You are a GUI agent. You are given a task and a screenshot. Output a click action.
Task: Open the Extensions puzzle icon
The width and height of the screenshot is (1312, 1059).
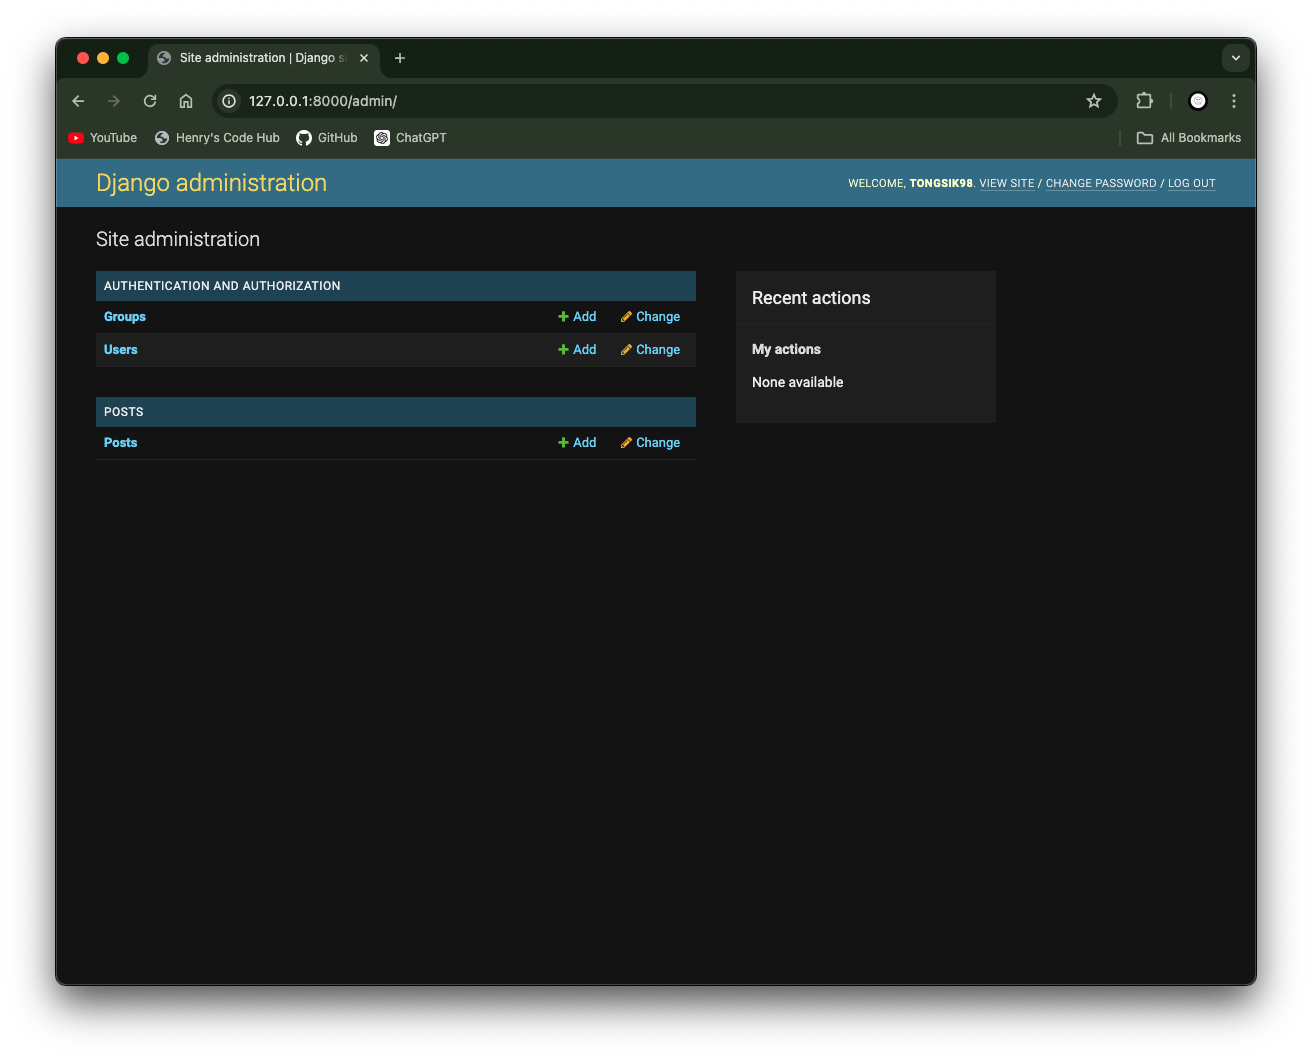(x=1145, y=101)
